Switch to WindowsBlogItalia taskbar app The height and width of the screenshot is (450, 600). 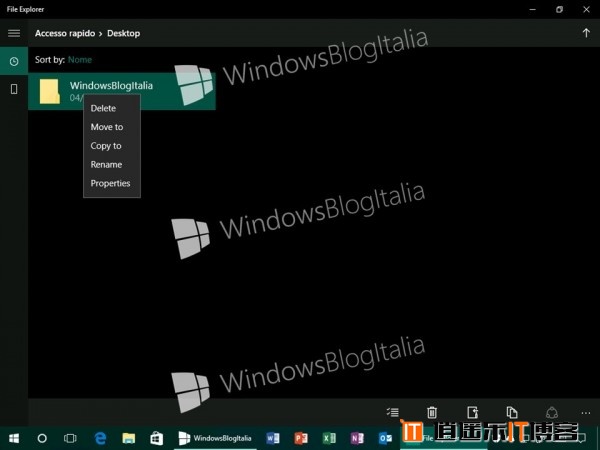215,438
